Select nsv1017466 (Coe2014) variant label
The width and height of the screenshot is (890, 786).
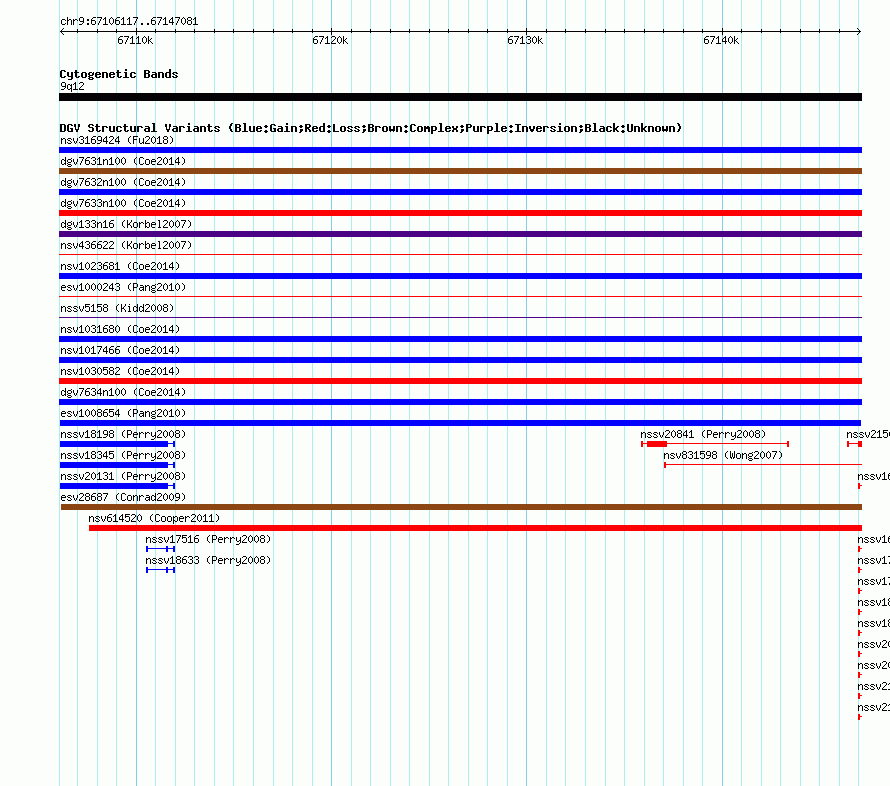click(120, 350)
